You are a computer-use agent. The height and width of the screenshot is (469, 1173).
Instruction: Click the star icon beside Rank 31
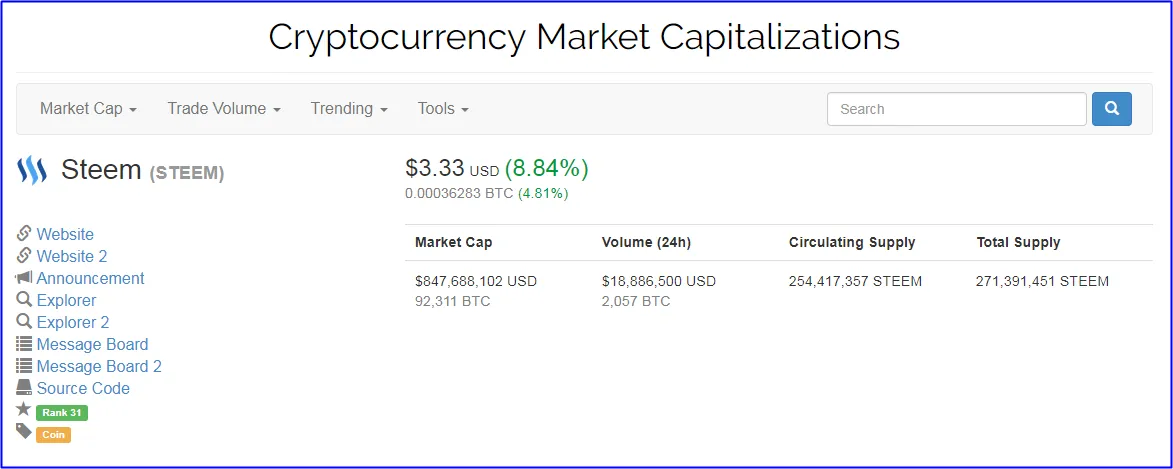(24, 409)
